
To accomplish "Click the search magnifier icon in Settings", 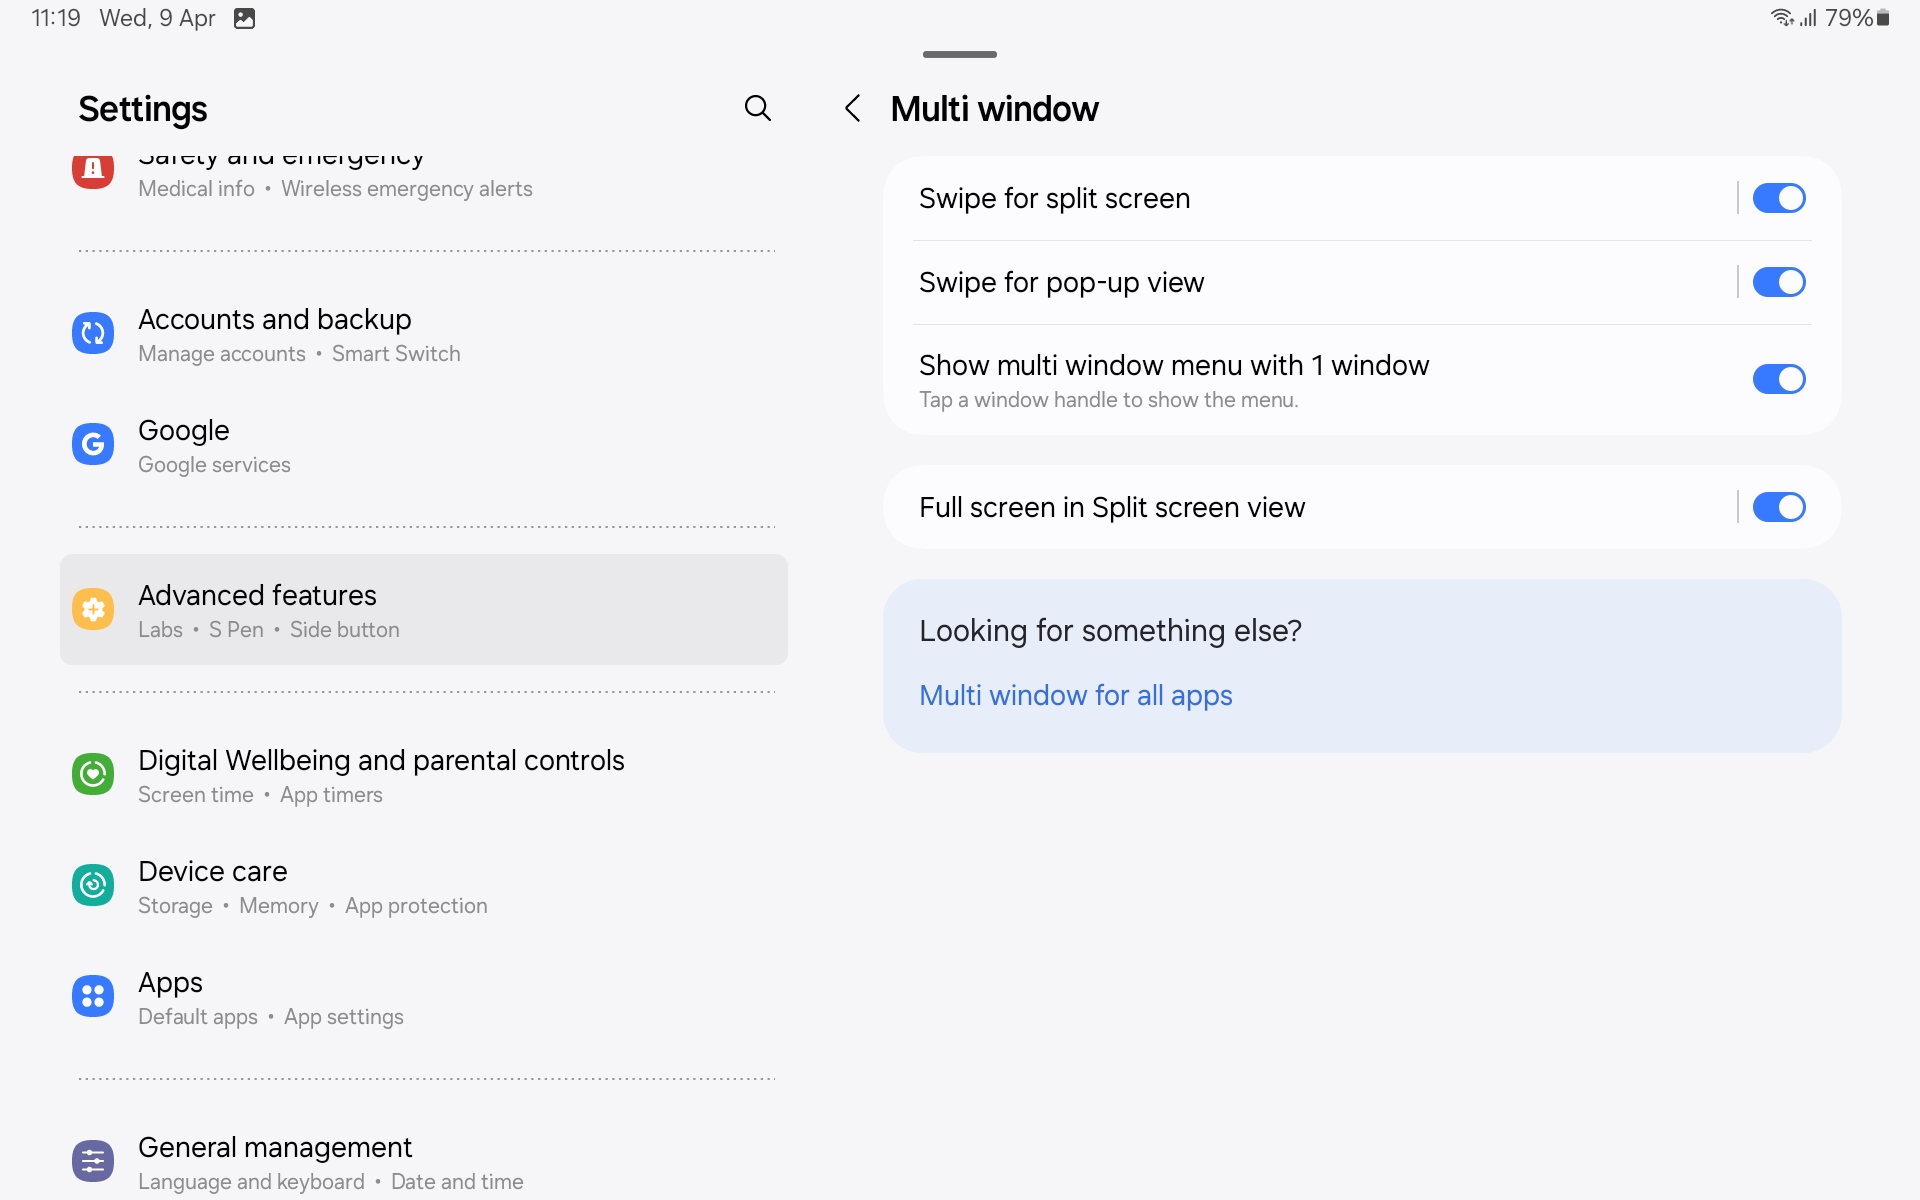I will (758, 108).
